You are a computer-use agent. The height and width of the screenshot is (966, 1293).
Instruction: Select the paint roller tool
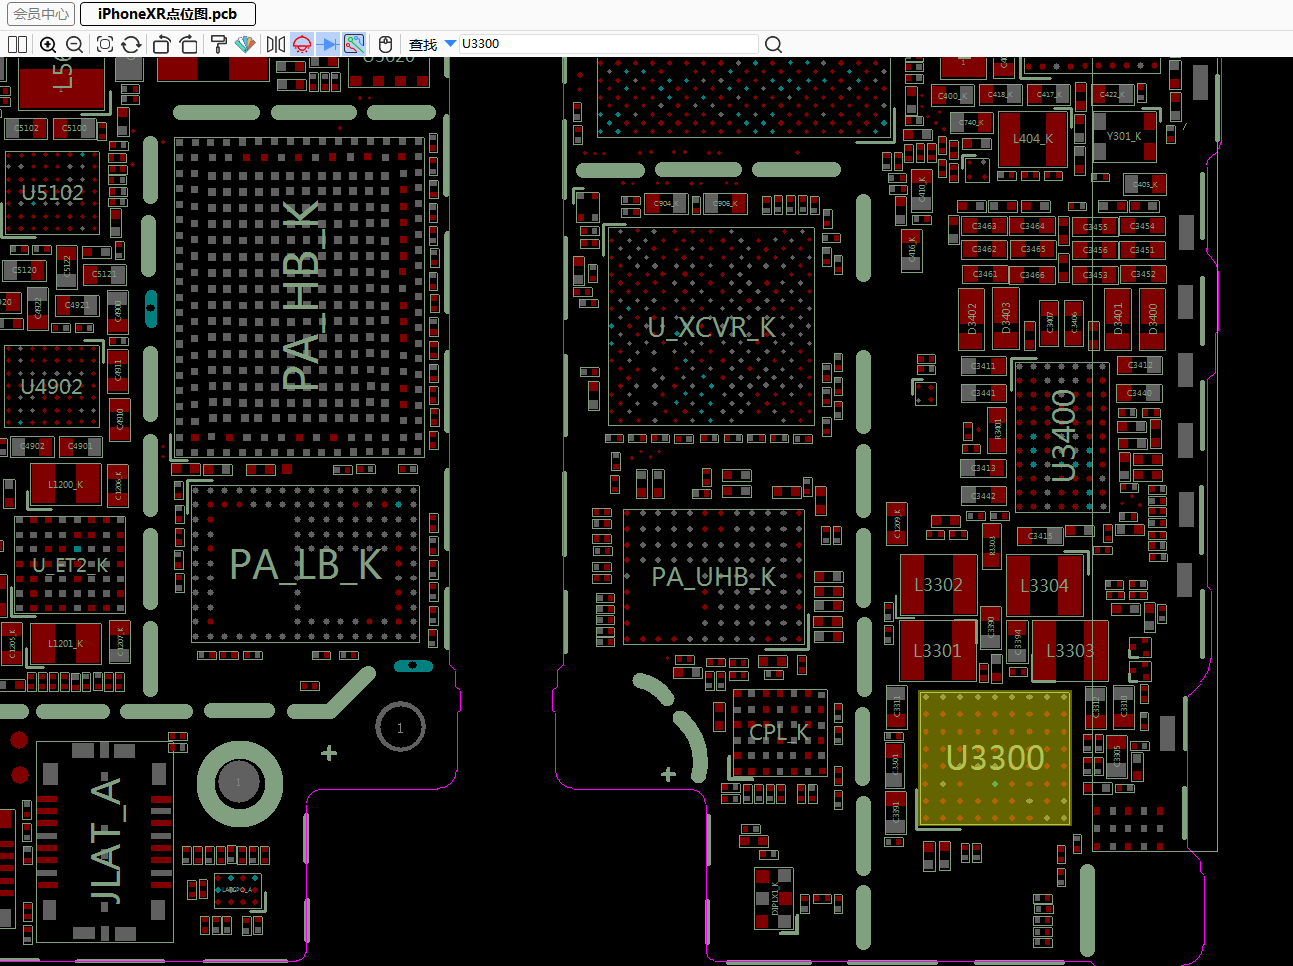pos(218,44)
